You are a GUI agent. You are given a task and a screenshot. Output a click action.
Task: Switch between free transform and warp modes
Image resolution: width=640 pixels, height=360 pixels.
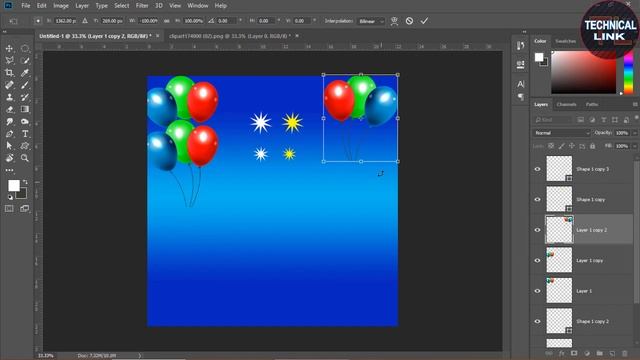coord(394,21)
